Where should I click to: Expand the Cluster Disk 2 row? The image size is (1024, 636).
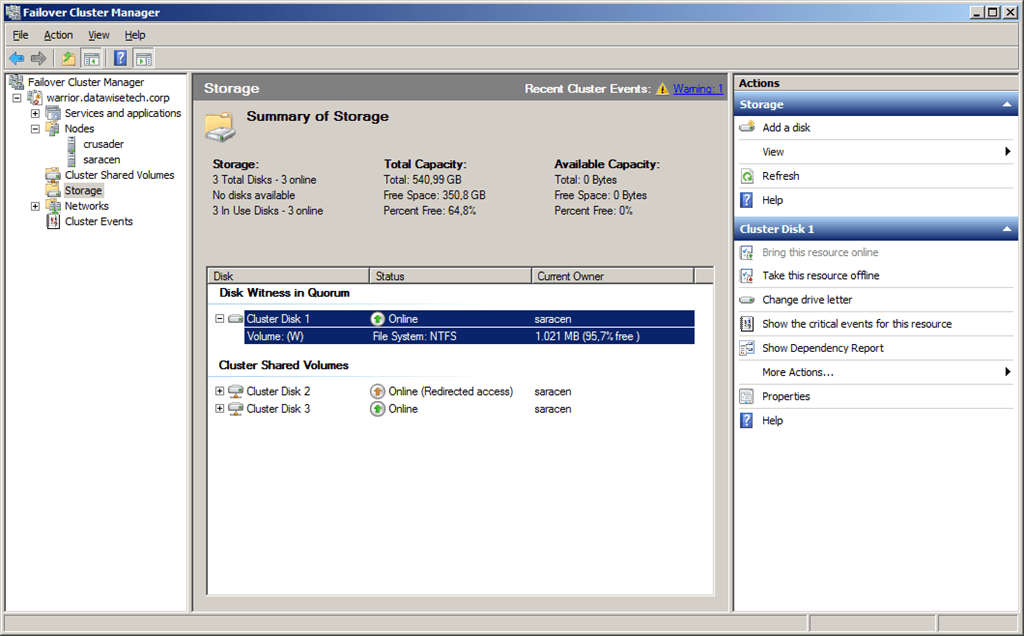coord(220,392)
